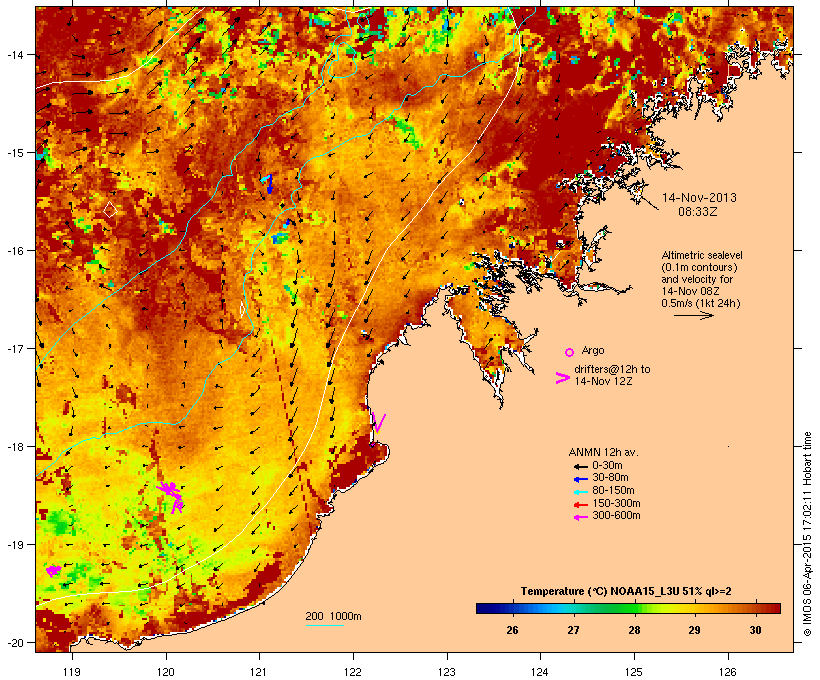Click the latitude axis label -17
The height and width of the screenshot is (680, 820).
click(14, 348)
